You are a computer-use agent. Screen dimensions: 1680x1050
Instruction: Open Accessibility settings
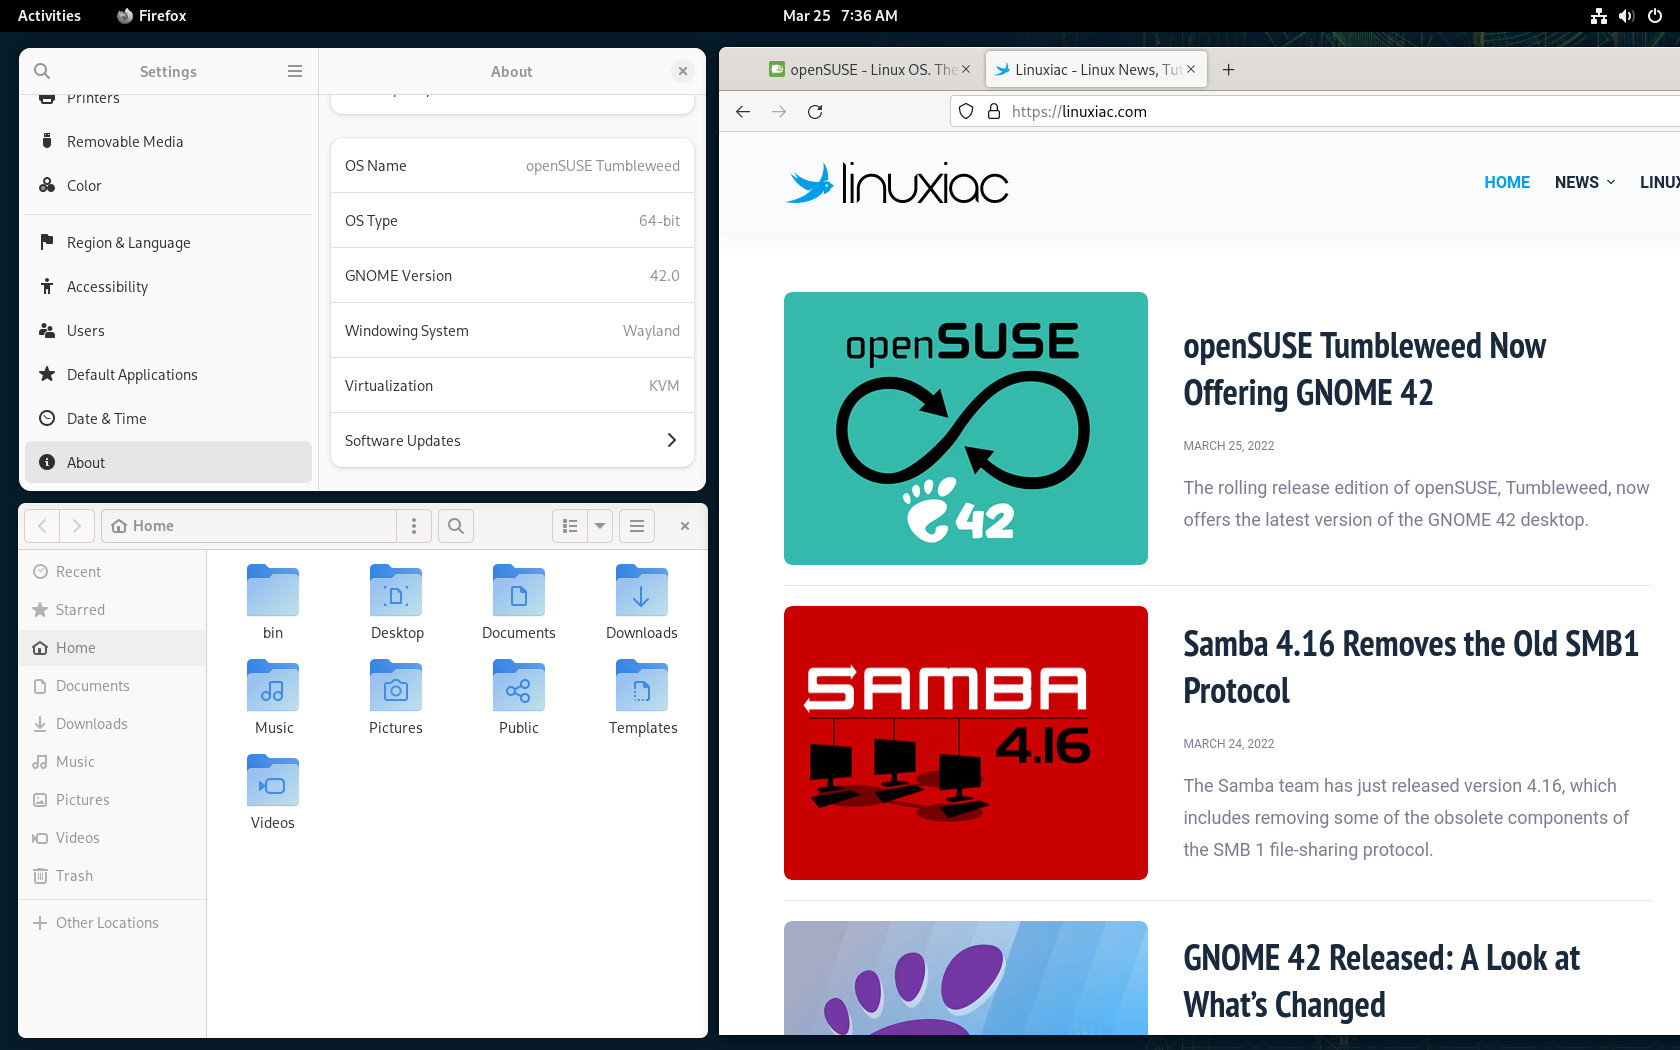(x=168, y=287)
